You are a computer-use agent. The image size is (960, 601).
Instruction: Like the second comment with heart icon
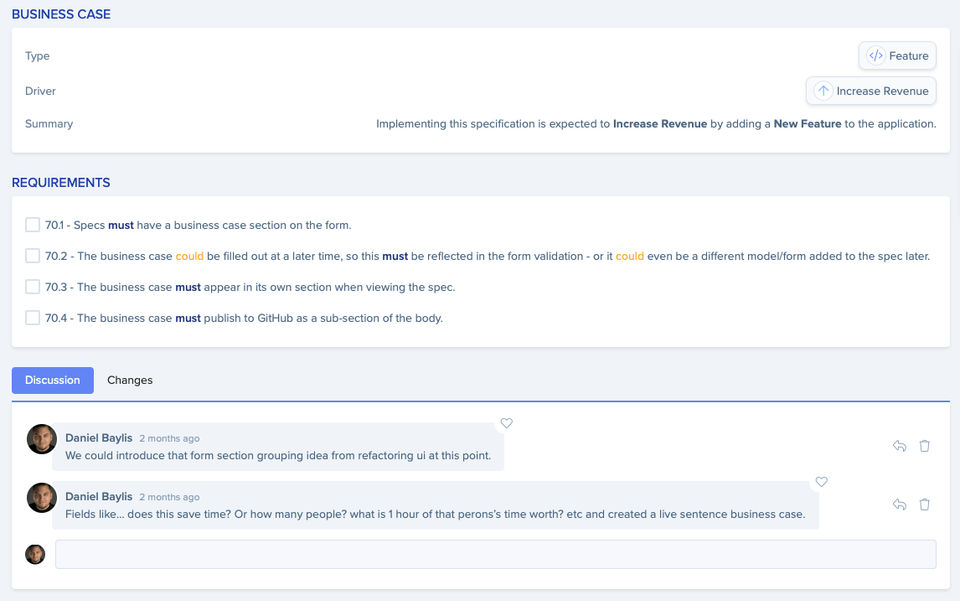pos(822,482)
